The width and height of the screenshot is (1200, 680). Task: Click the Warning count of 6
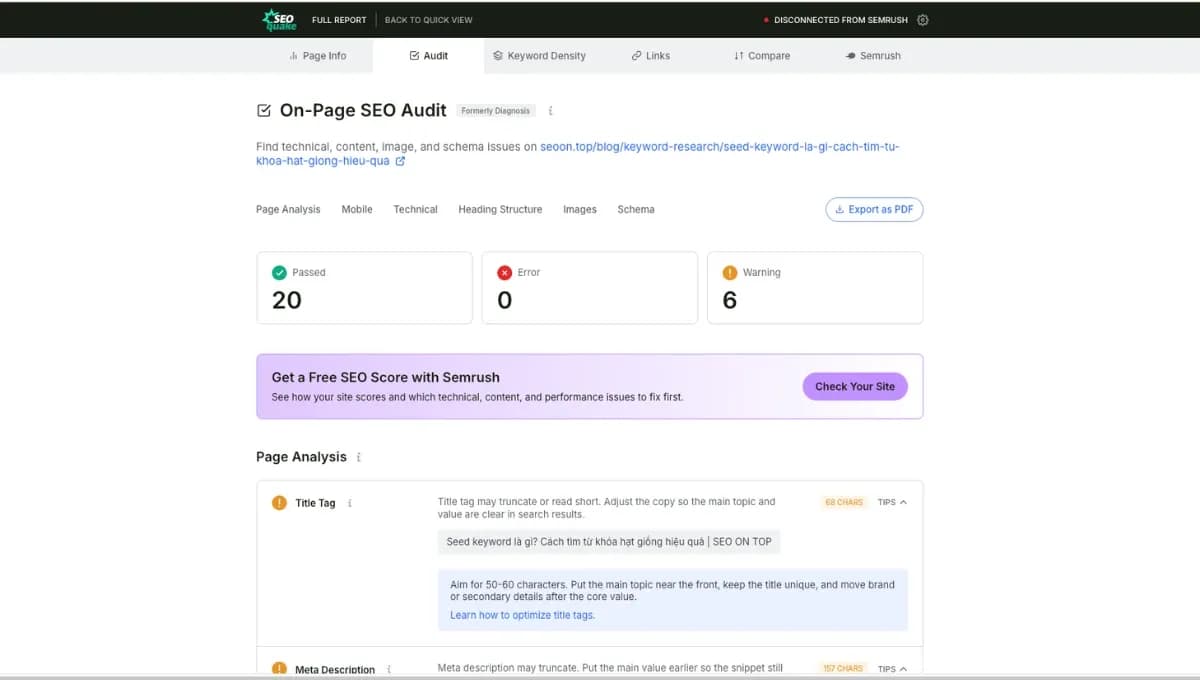[730, 300]
